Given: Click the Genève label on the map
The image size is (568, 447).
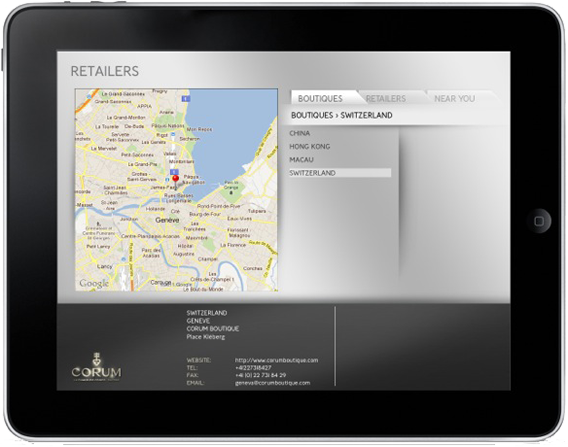Looking at the screenshot, I should [167, 220].
